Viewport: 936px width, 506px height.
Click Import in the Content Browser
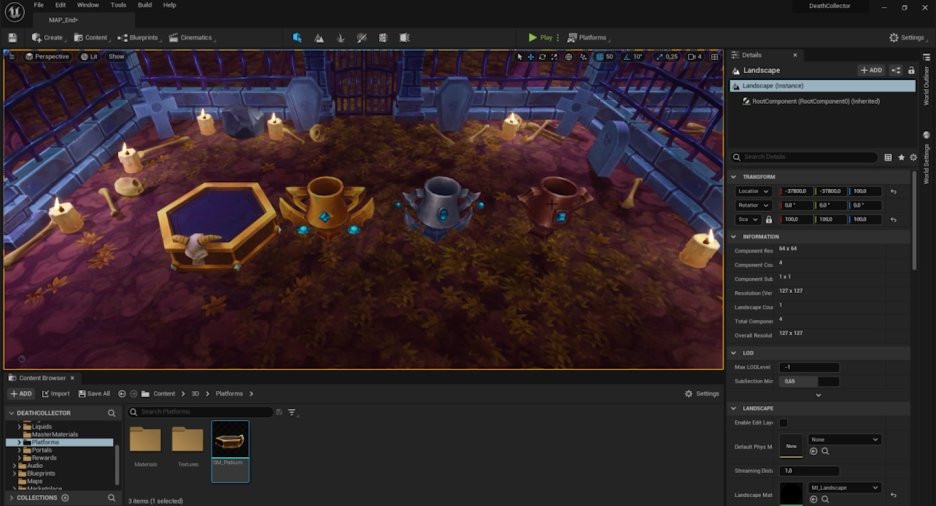(x=56, y=394)
